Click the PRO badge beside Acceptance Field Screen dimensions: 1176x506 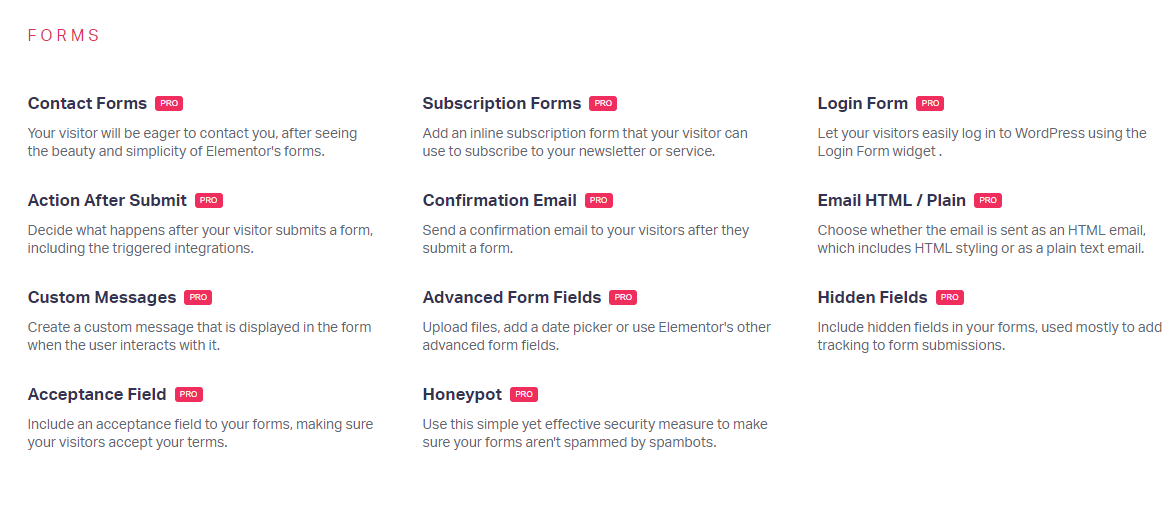(189, 394)
